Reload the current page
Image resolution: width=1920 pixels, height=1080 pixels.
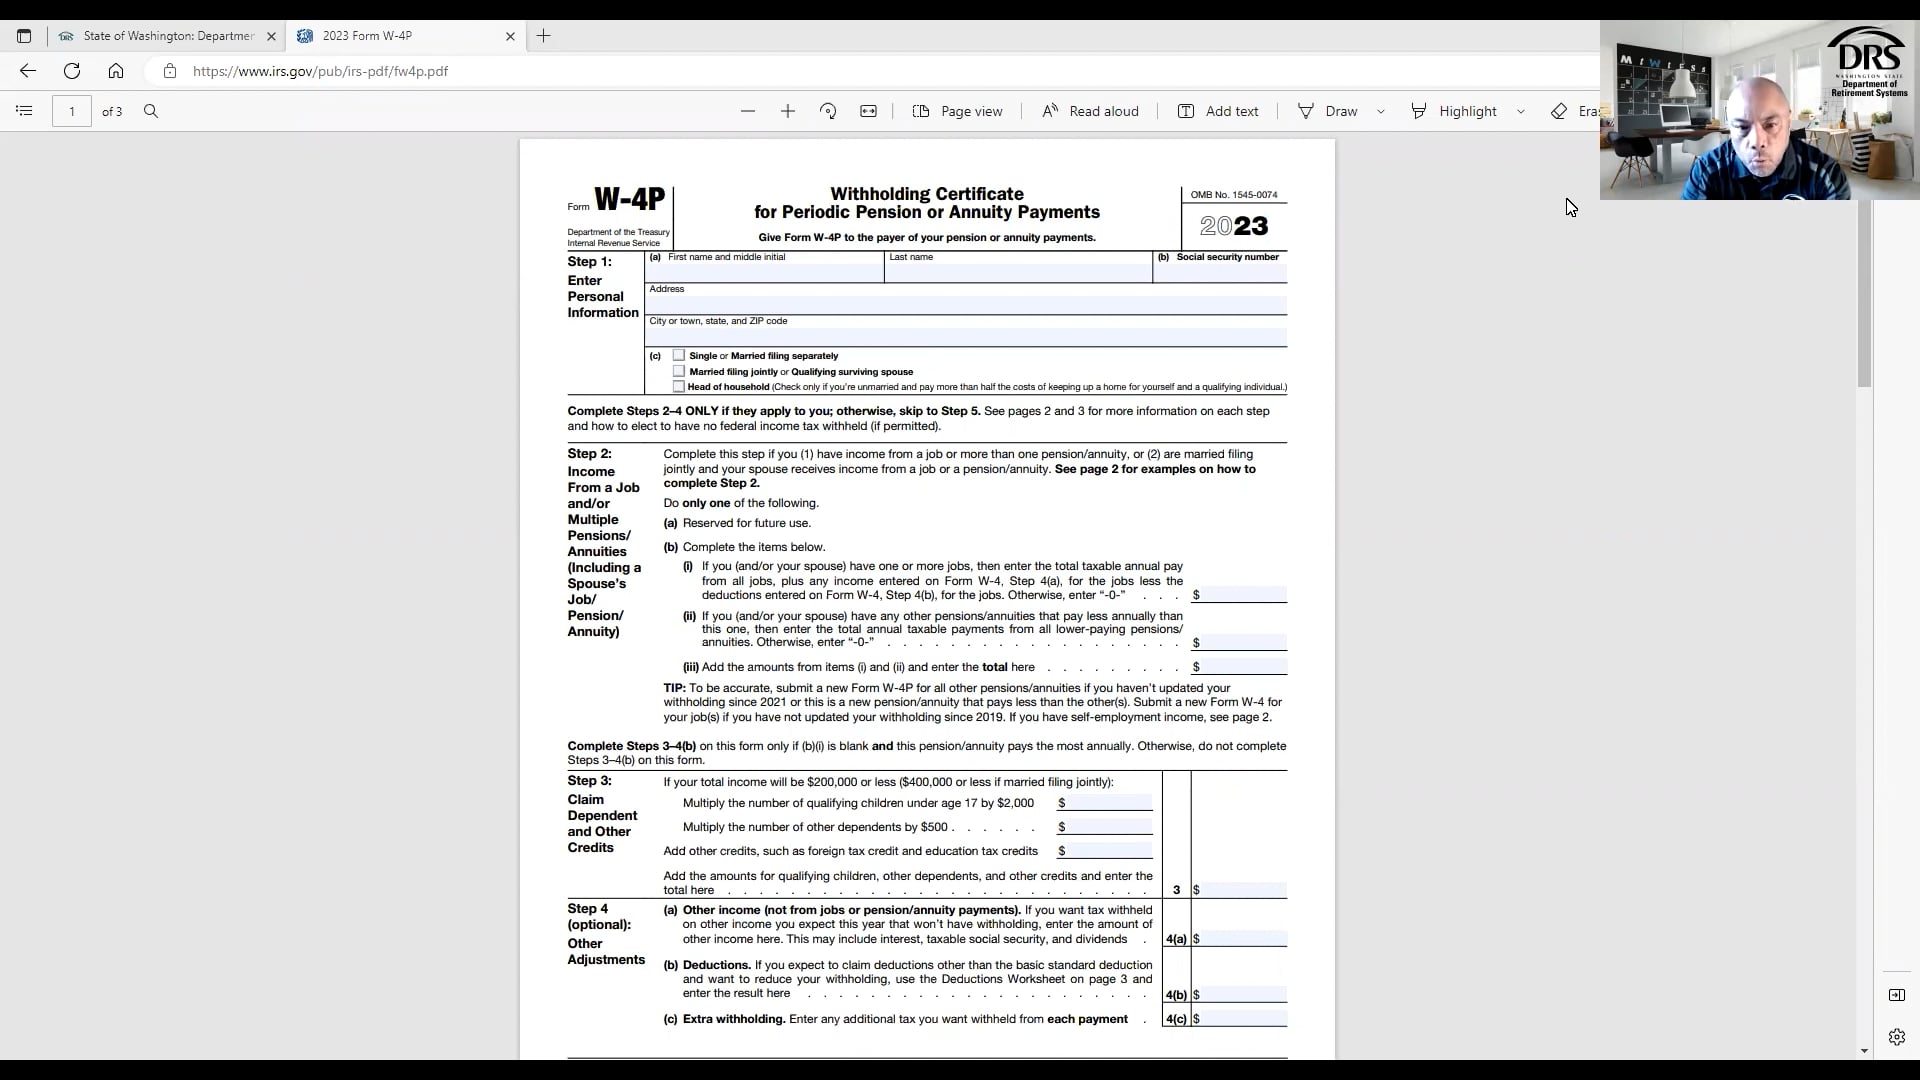click(x=72, y=71)
